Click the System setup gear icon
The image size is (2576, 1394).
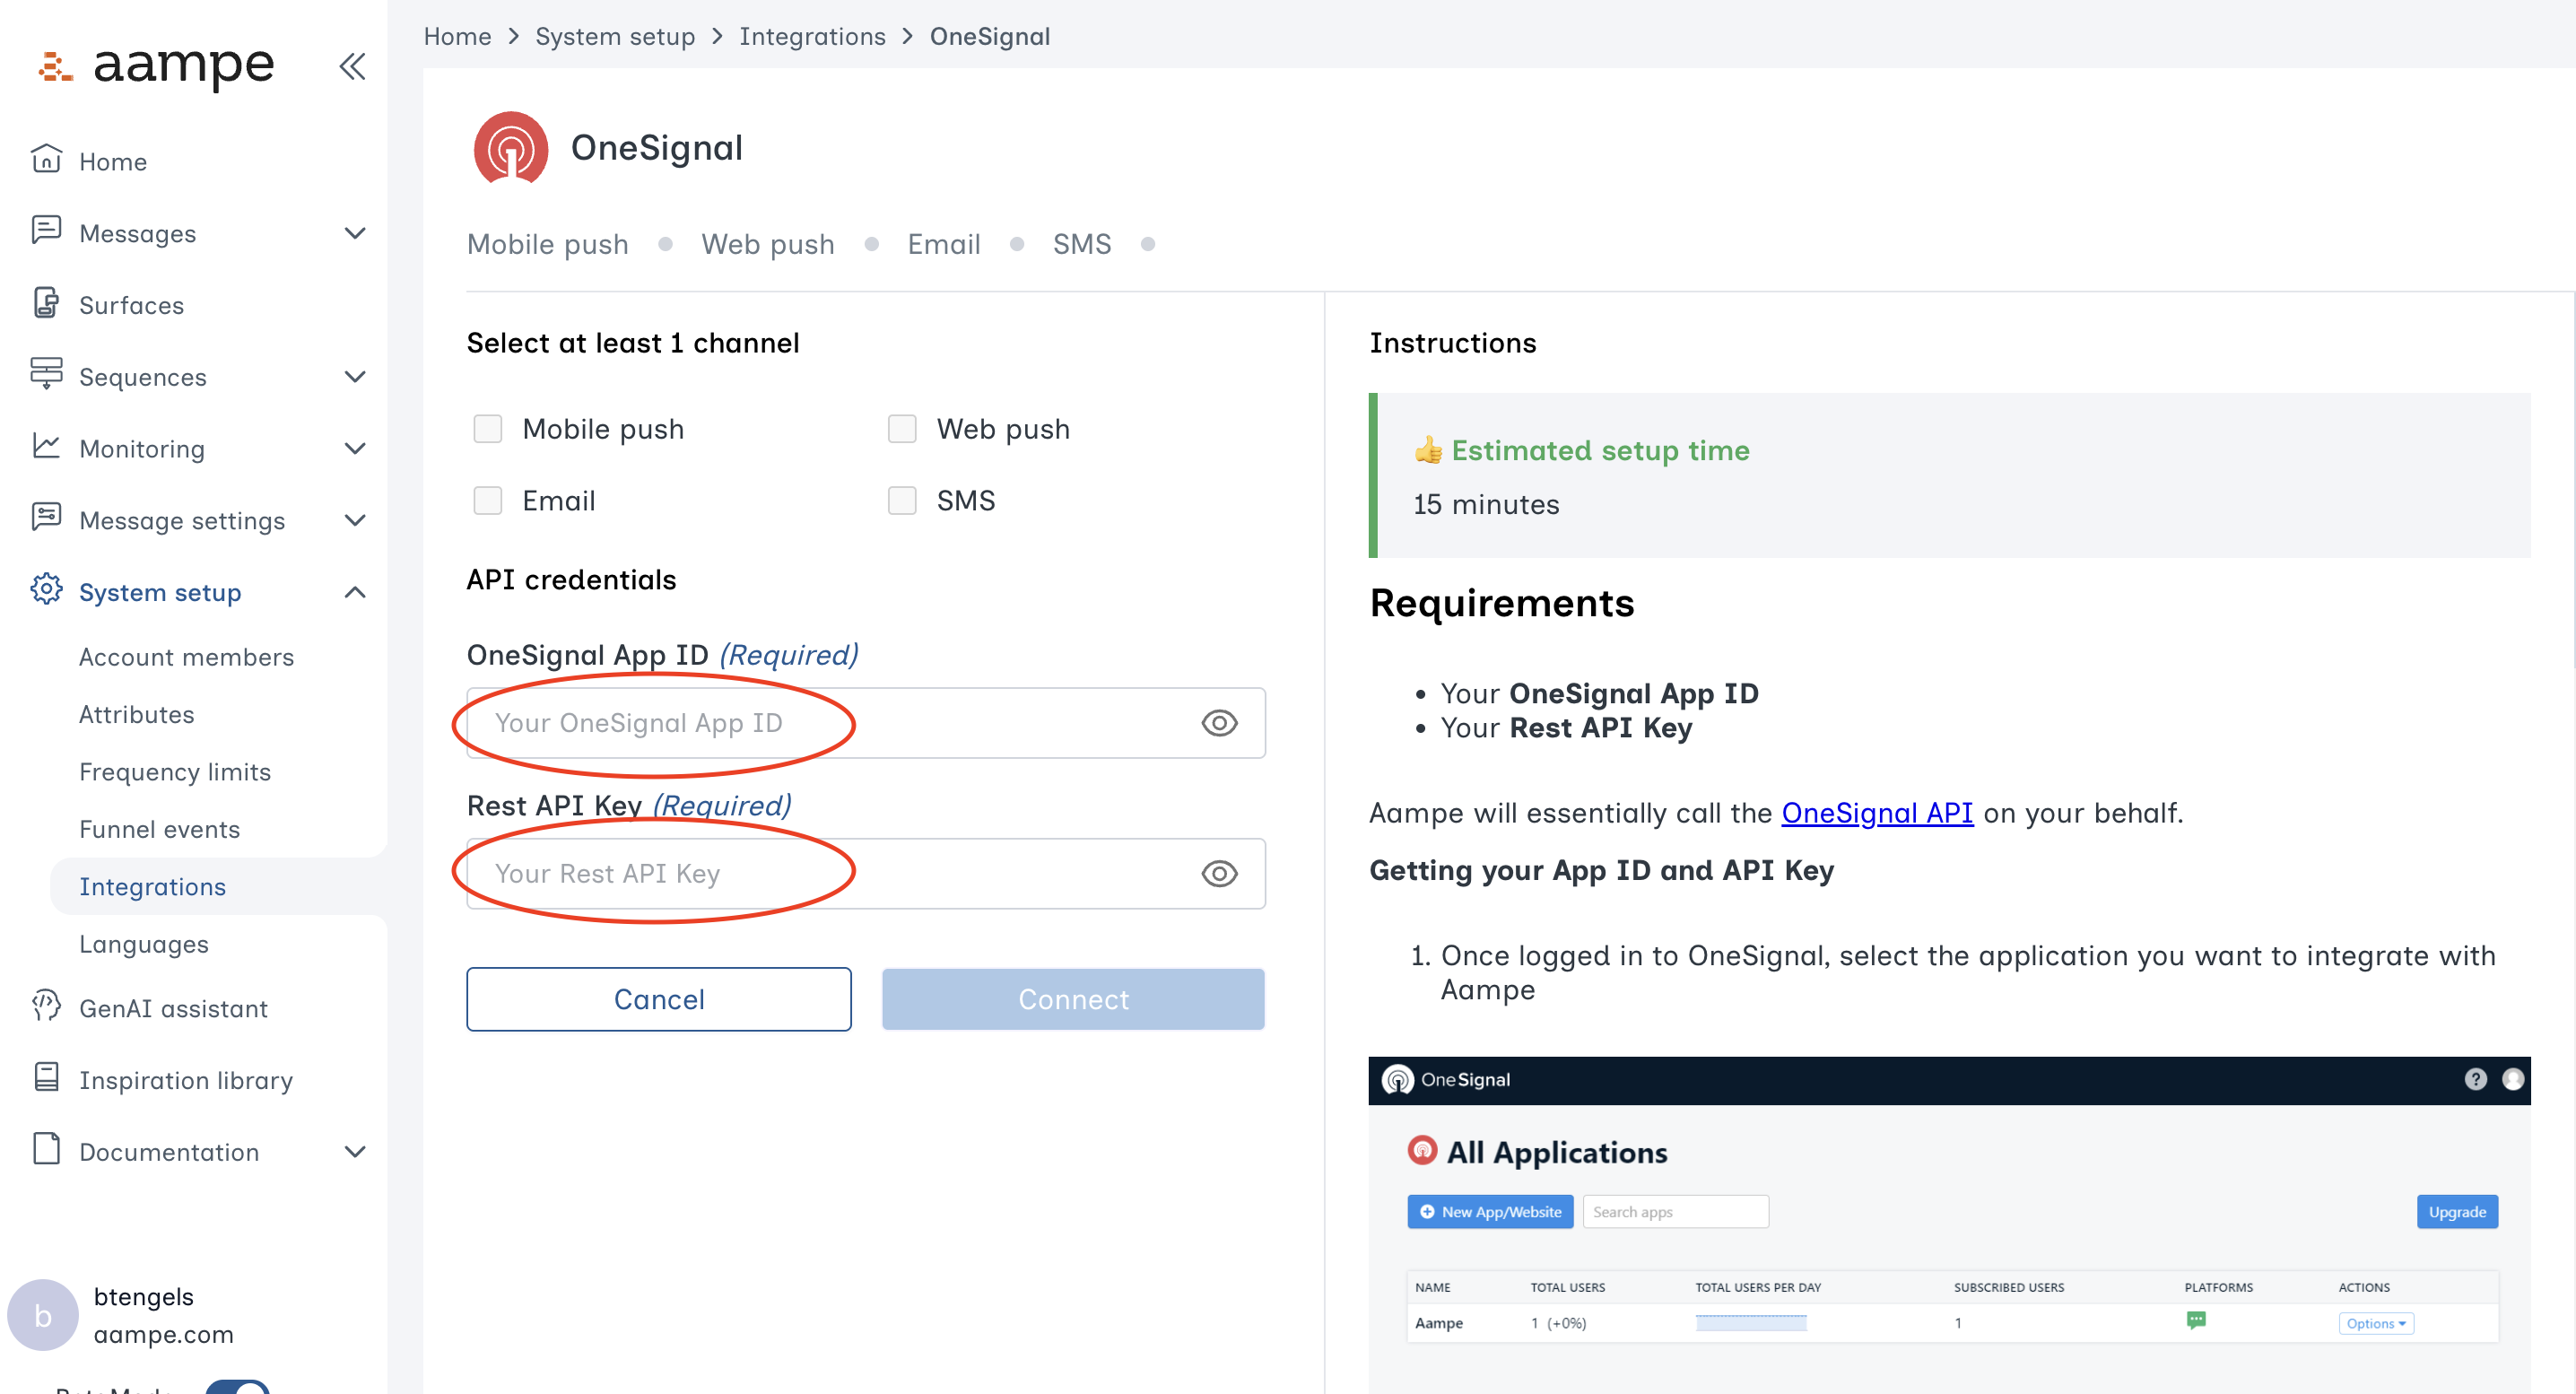tap(46, 591)
